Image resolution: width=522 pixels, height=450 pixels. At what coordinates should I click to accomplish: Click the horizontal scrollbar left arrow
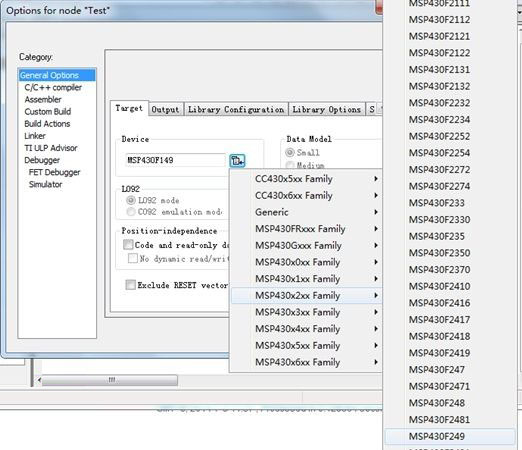point(39,380)
